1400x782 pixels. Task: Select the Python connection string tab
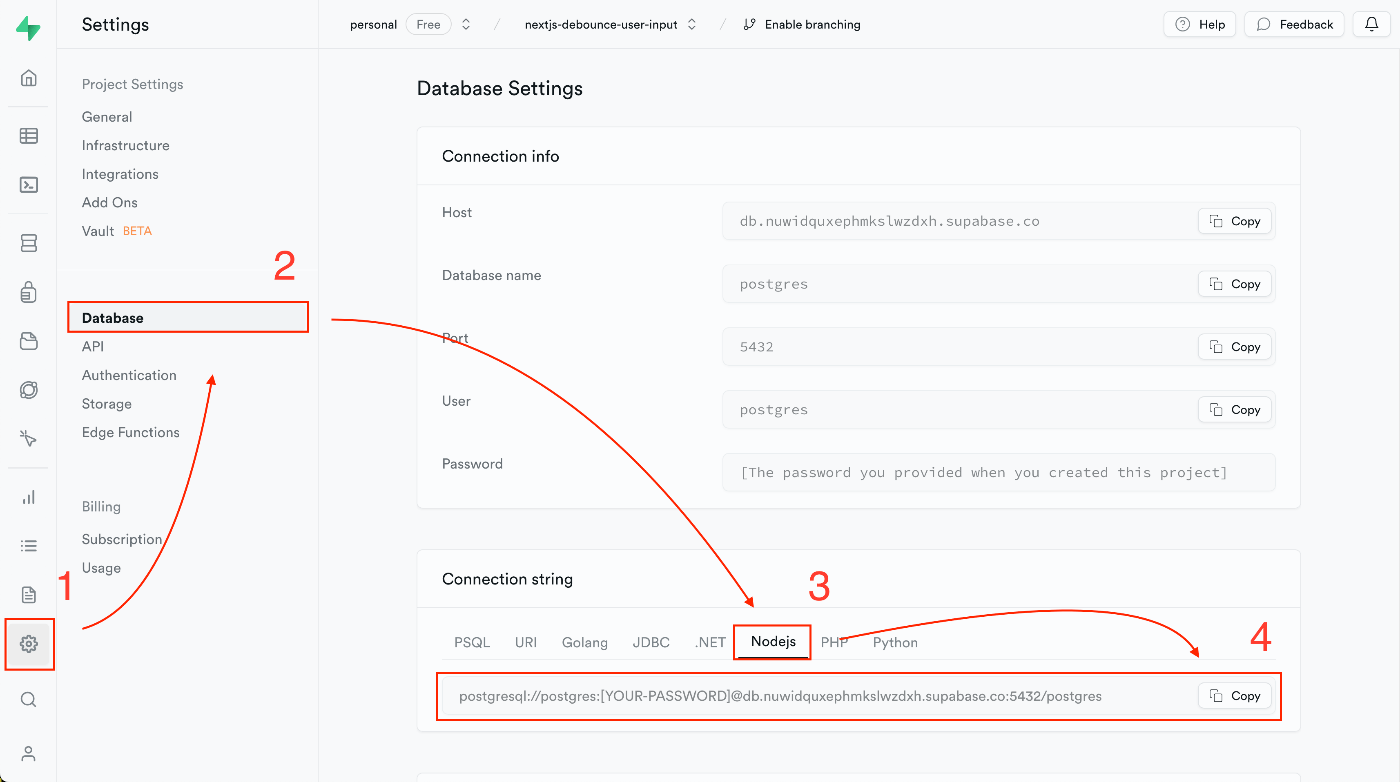point(895,642)
